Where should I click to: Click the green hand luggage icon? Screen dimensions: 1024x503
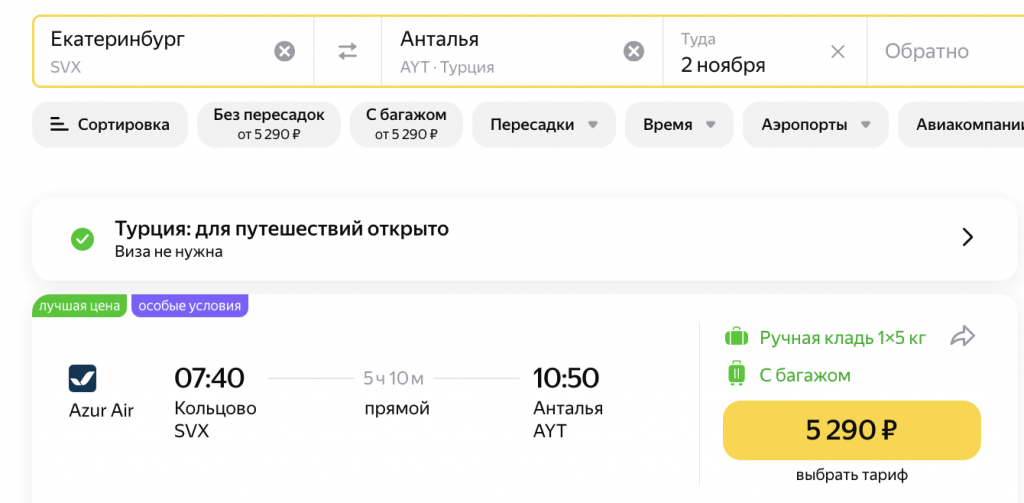[x=736, y=338]
